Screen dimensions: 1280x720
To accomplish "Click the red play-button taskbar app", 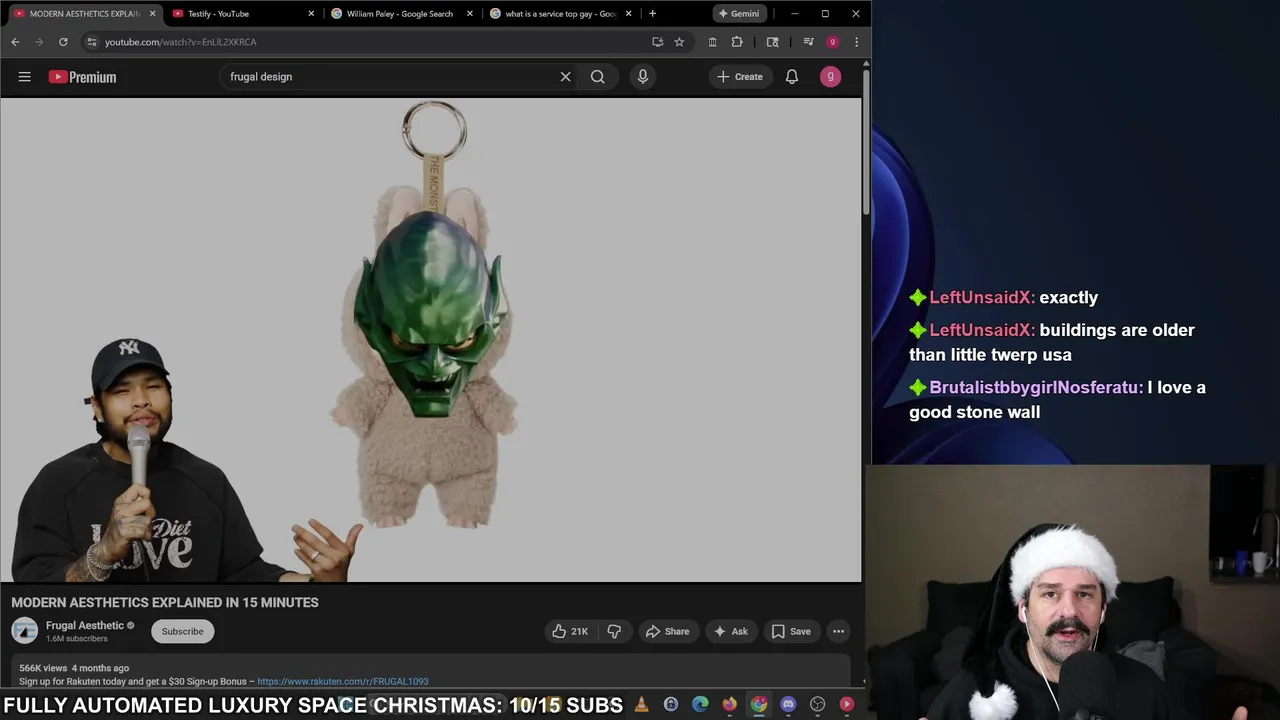I will tap(847, 704).
